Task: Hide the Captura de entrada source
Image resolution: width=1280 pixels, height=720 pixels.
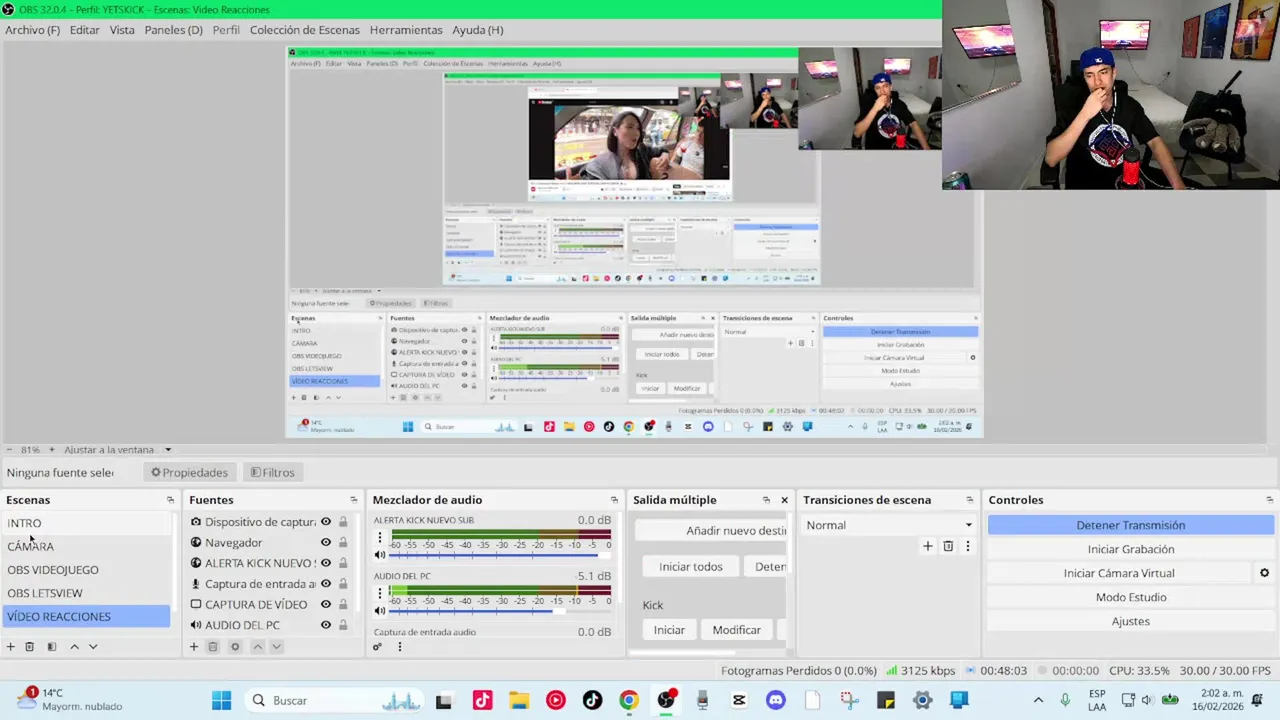Action: pos(326,584)
